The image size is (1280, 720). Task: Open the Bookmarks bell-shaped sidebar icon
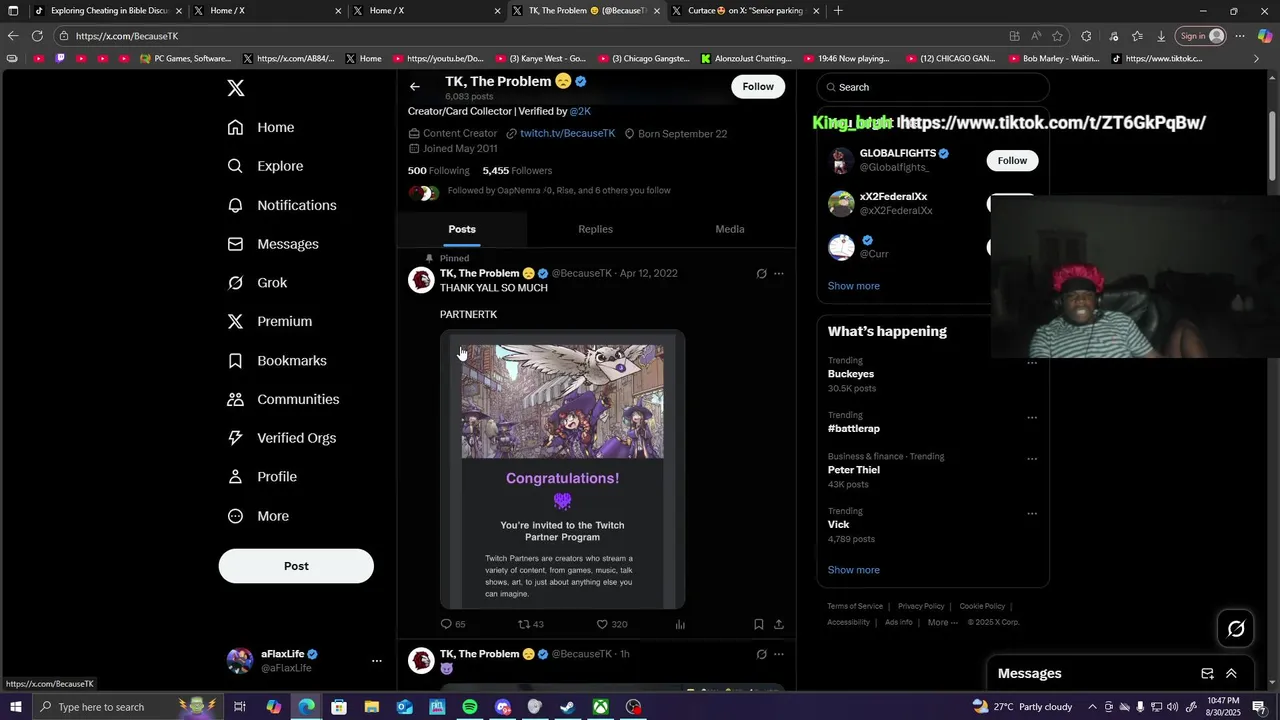(235, 360)
